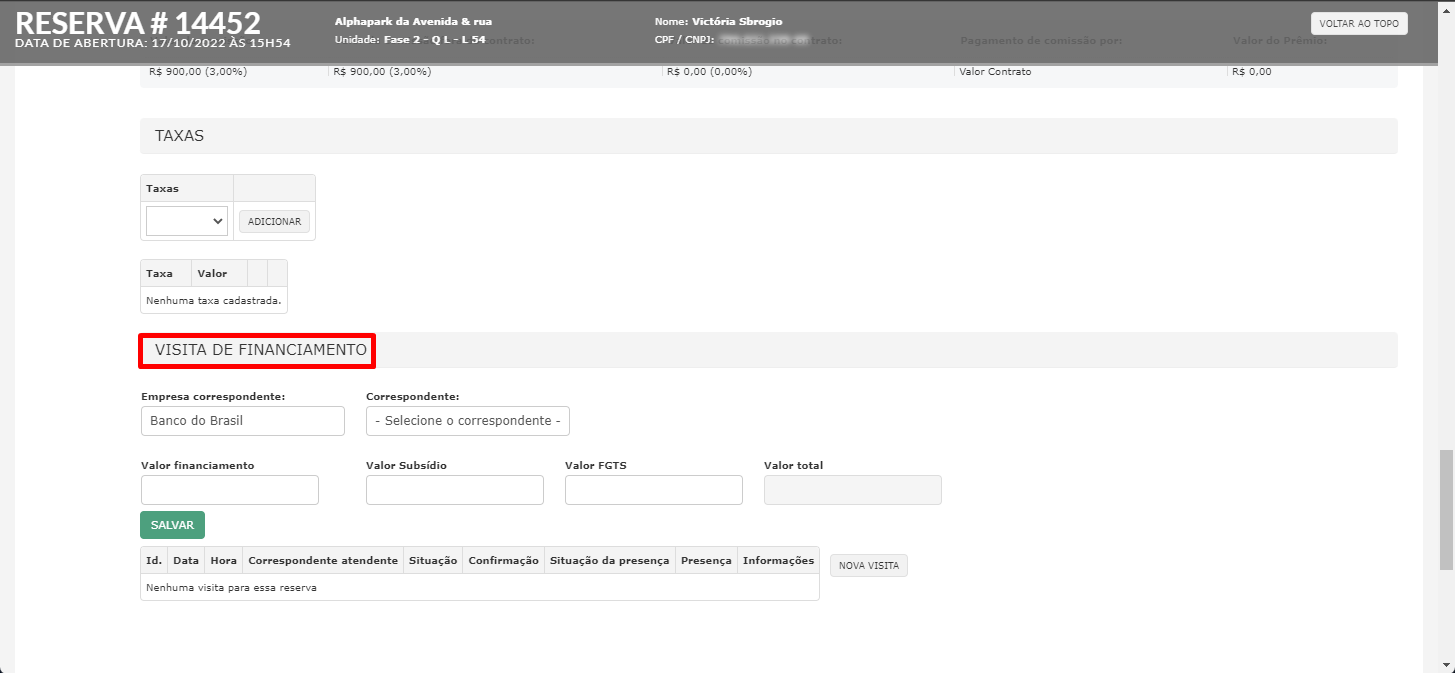Click the Id. column header

tap(154, 561)
